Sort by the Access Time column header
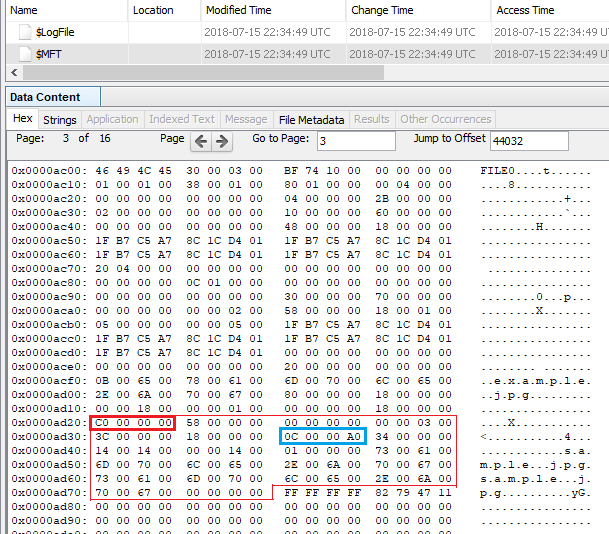This screenshot has height=534, width=609. [550, 10]
